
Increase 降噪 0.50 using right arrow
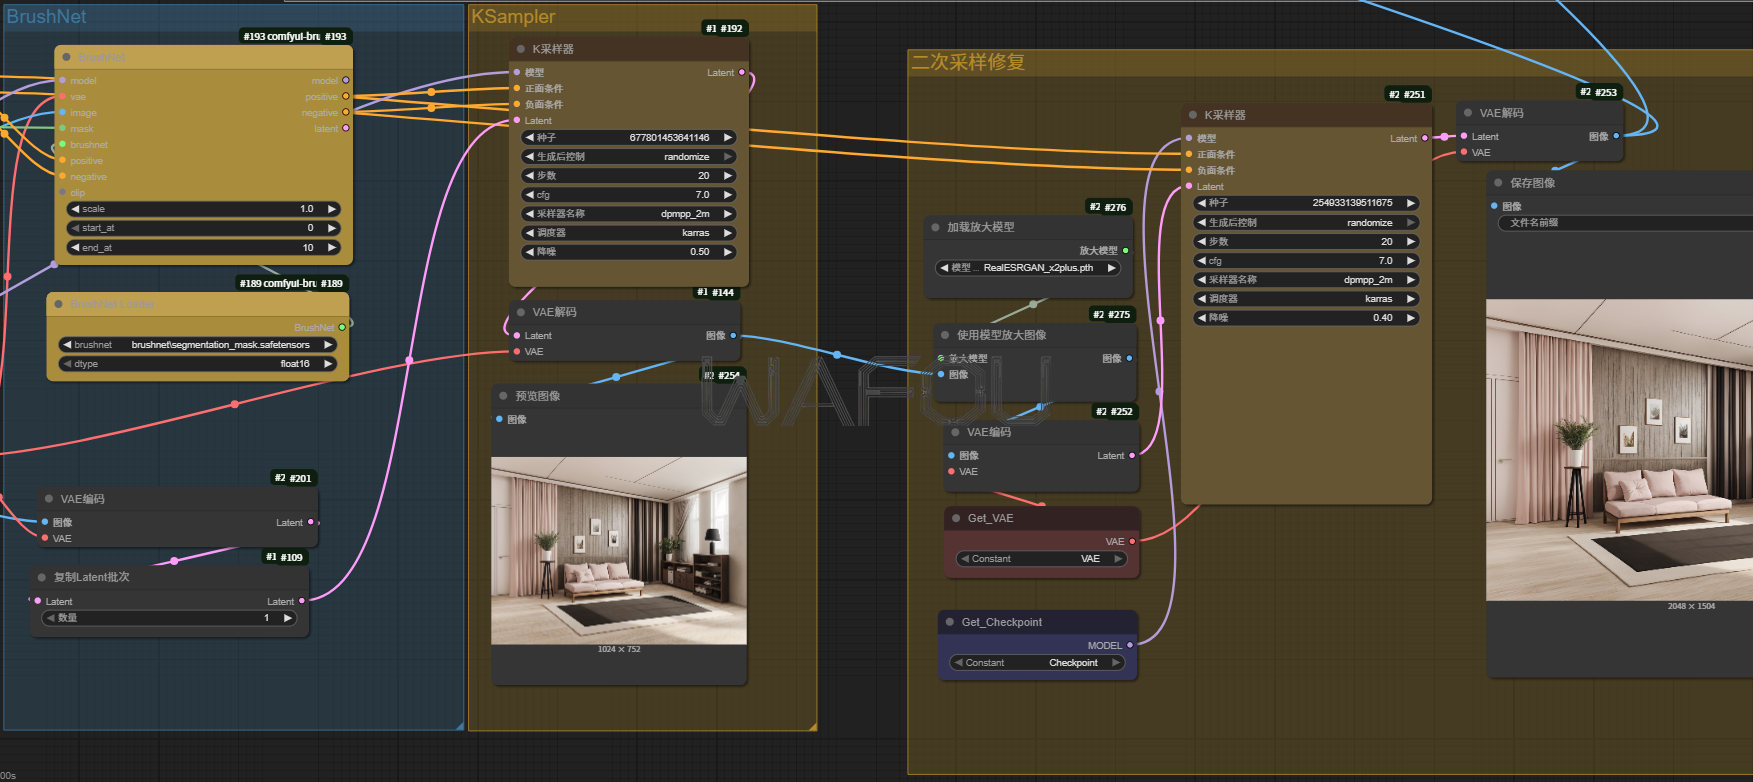728,252
